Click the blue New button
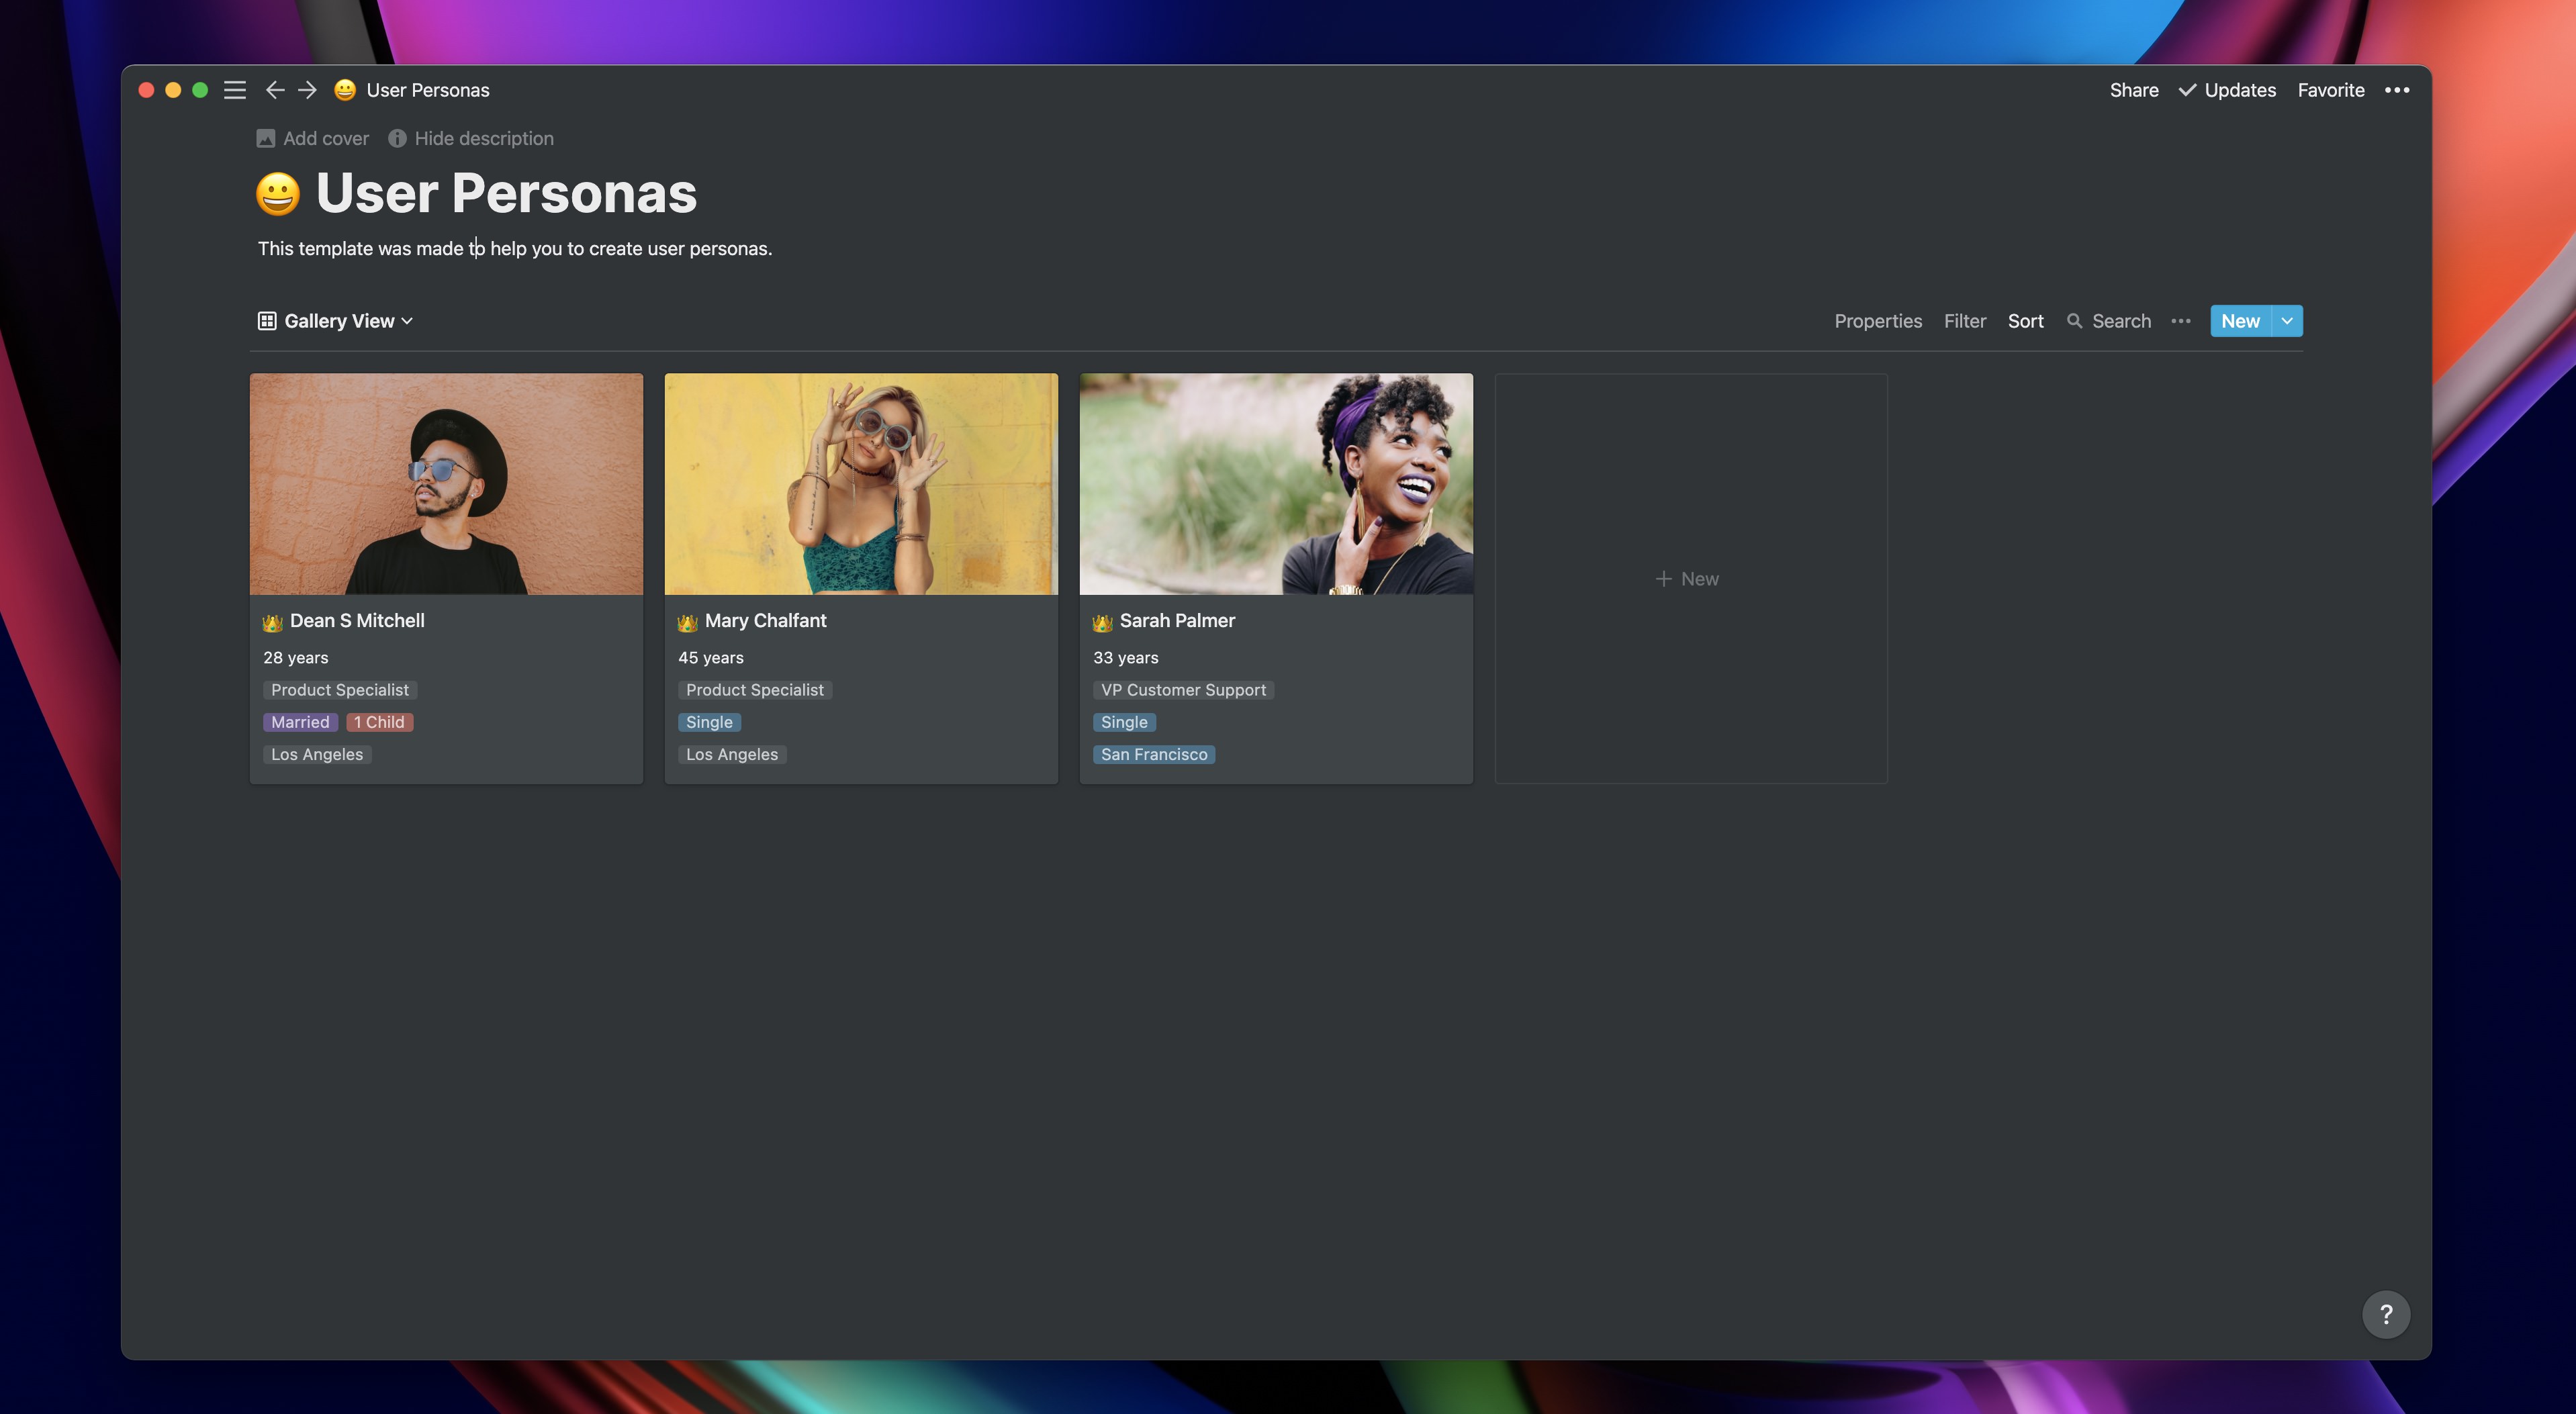The image size is (2576, 1414). pos(2240,321)
